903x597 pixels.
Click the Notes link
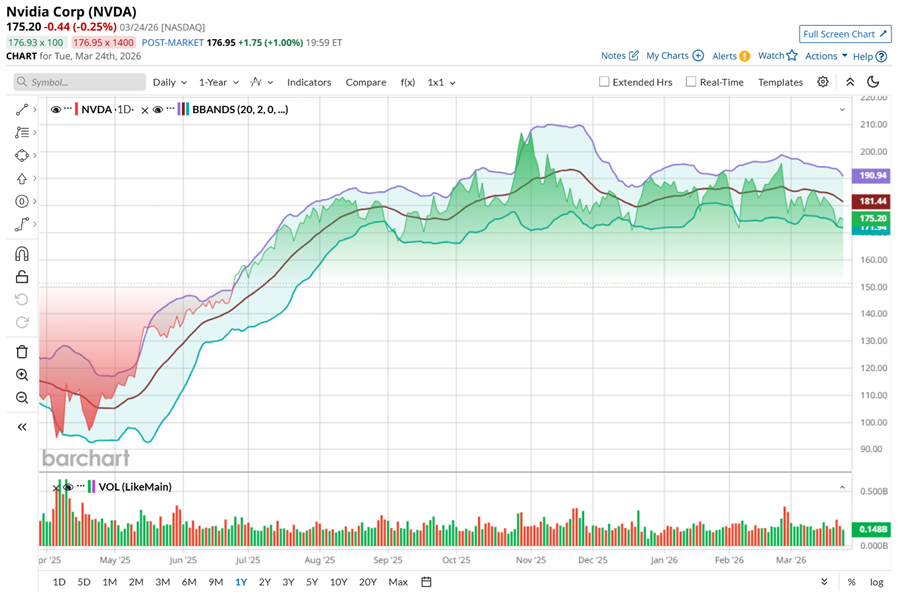pos(613,55)
